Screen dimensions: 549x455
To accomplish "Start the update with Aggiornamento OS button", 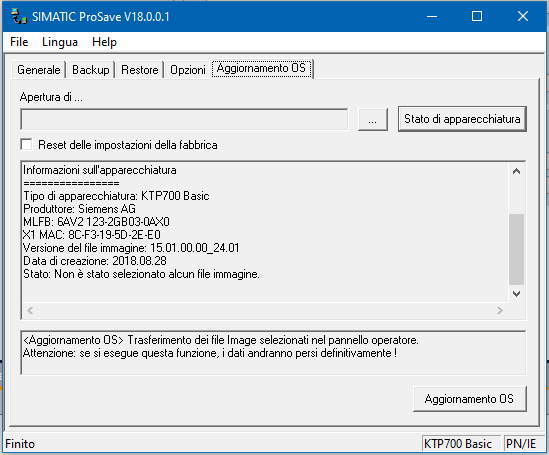I will [x=470, y=399].
